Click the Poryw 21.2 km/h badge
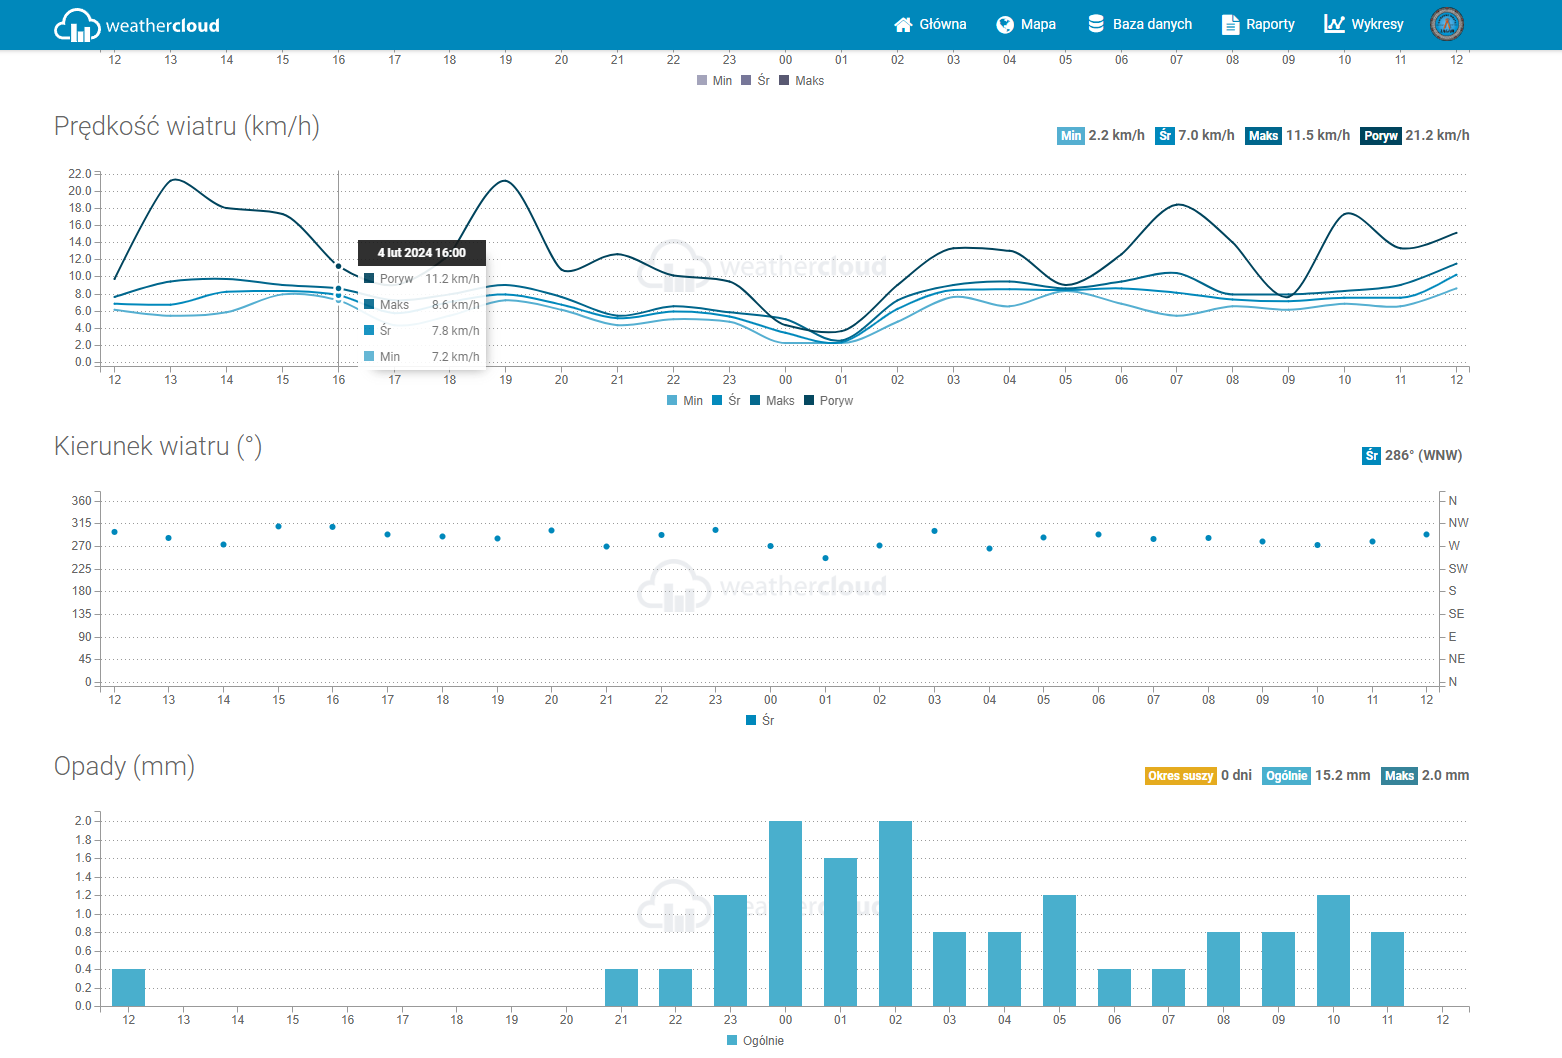Viewport: 1562px width, 1058px height. coord(1380,136)
